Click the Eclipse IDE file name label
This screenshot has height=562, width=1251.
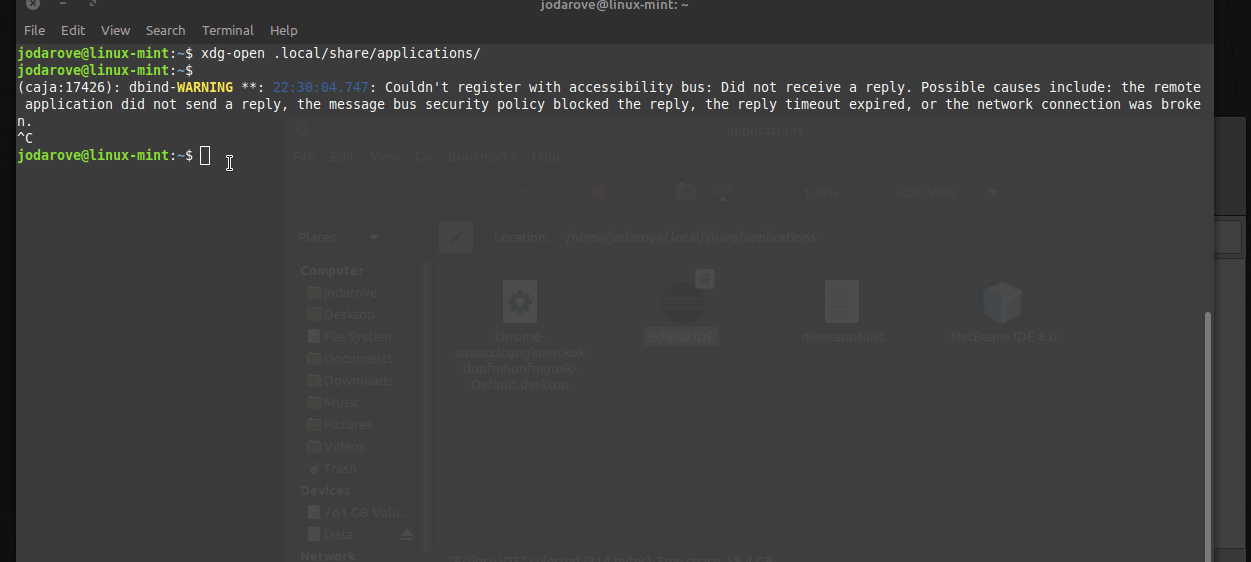click(680, 337)
